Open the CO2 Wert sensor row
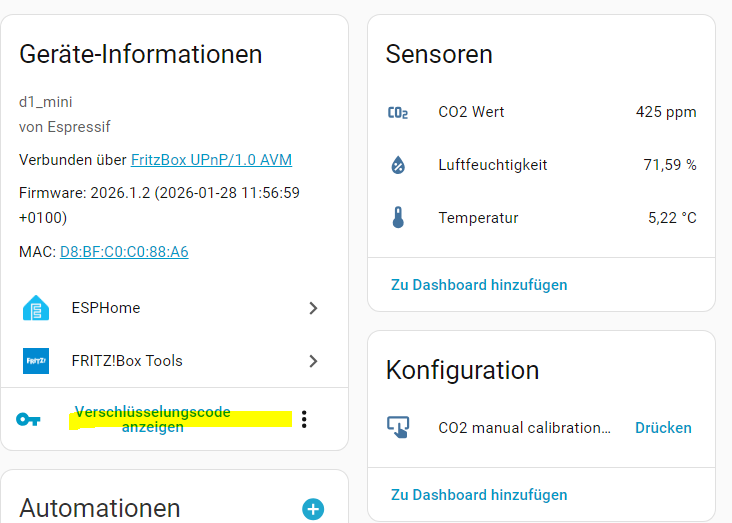Screen dimensions: 732x523 [x=541, y=112]
